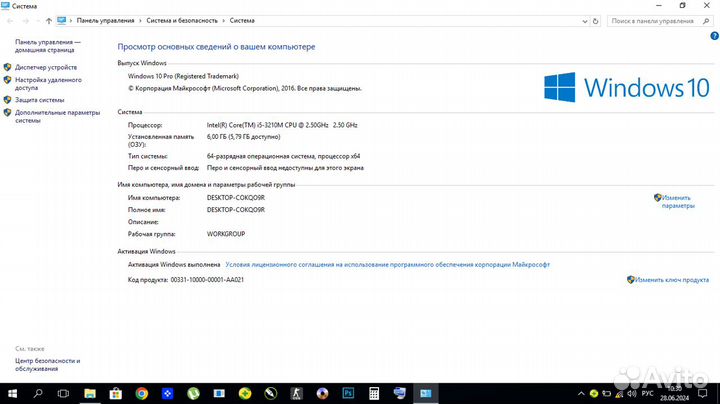Click the WORKGROUP value

pyautogui.click(x=226, y=234)
